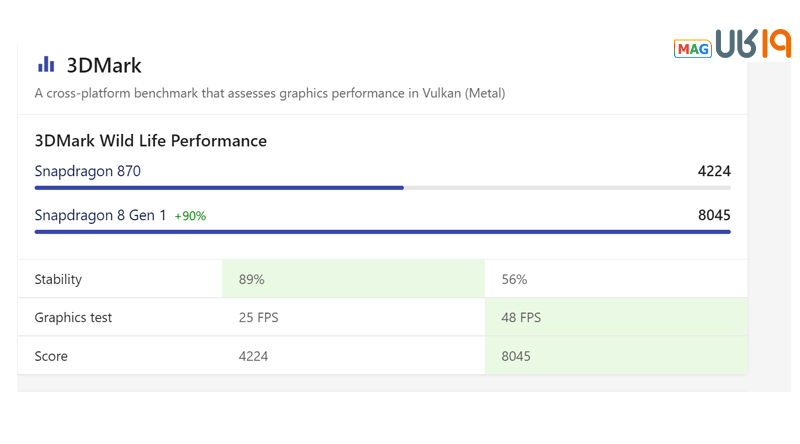Click the 89% stability cell
The image size is (800, 444).
click(252, 279)
